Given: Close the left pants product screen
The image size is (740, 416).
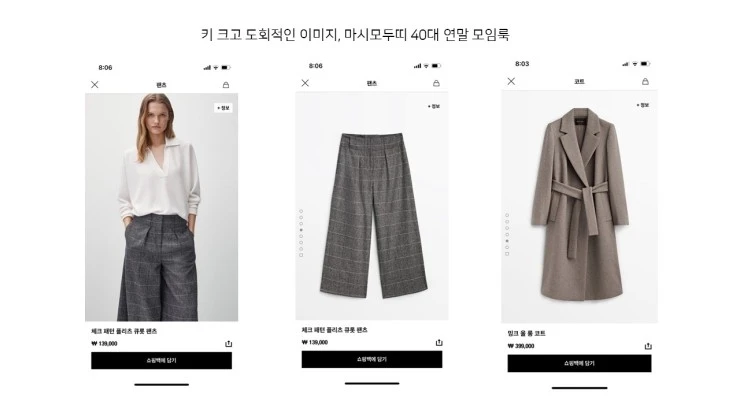Looking at the screenshot, I should click(95, 85).
